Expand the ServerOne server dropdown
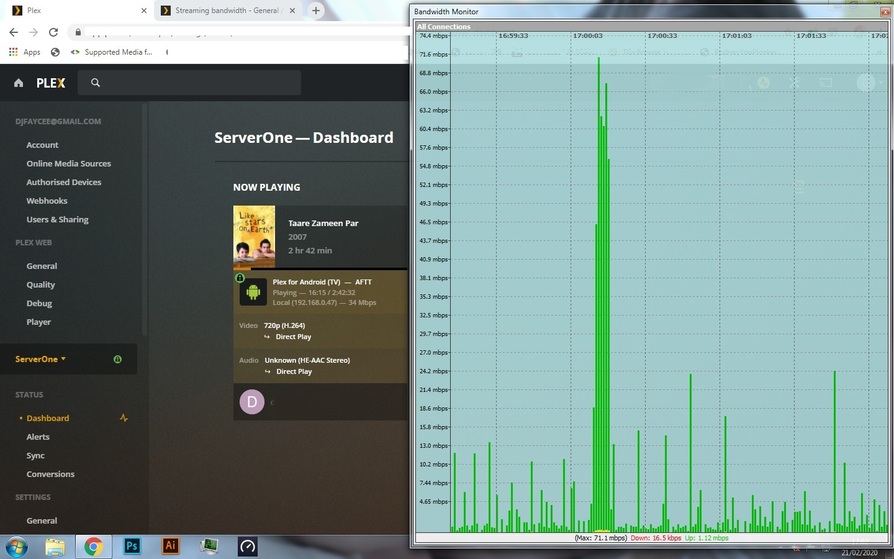Viewport: 894px width, 559px height. click(x=40, y=359)
